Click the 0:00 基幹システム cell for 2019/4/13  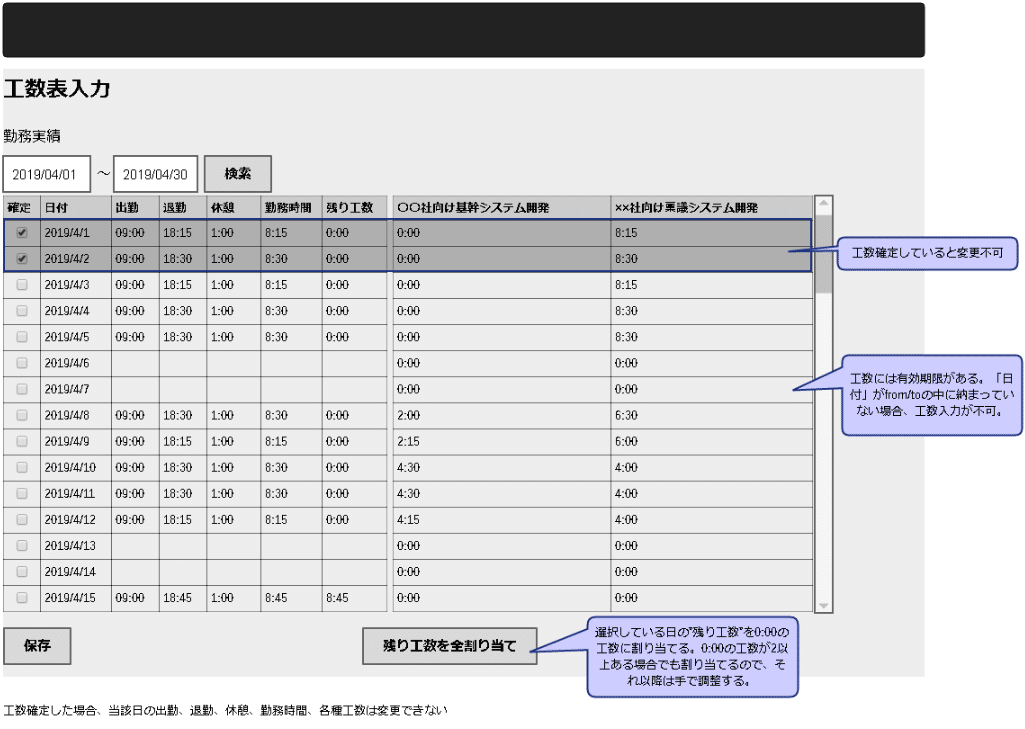coord(502,546)
